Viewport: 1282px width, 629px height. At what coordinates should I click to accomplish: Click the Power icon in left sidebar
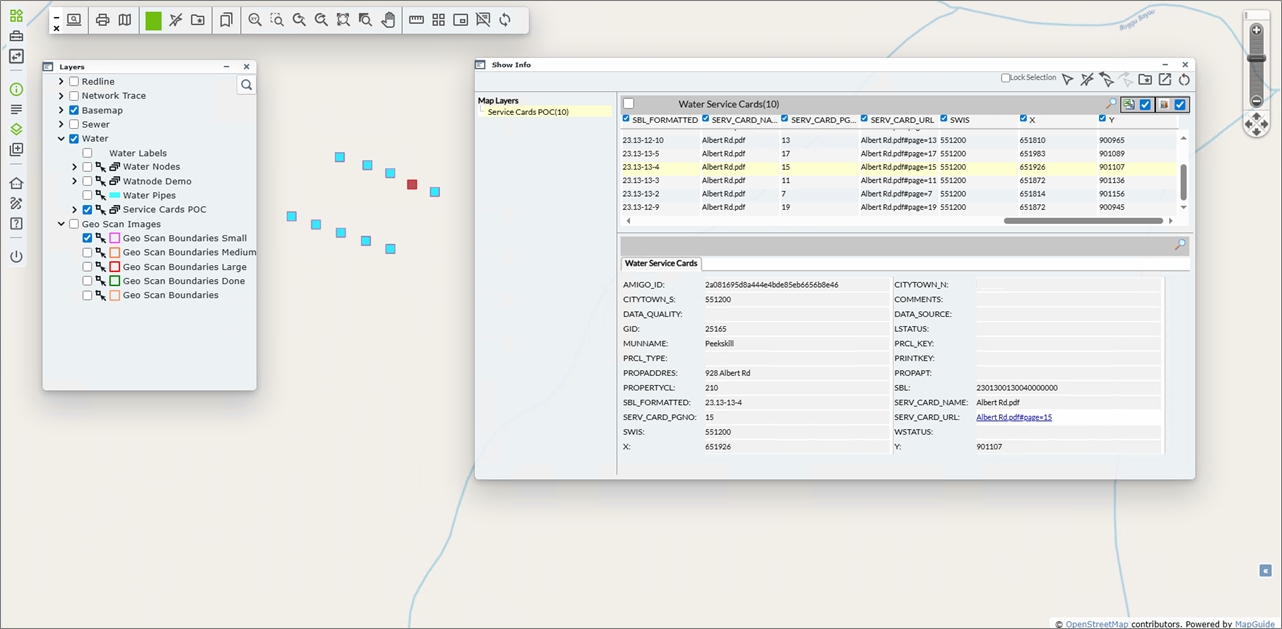coord(16,257)
